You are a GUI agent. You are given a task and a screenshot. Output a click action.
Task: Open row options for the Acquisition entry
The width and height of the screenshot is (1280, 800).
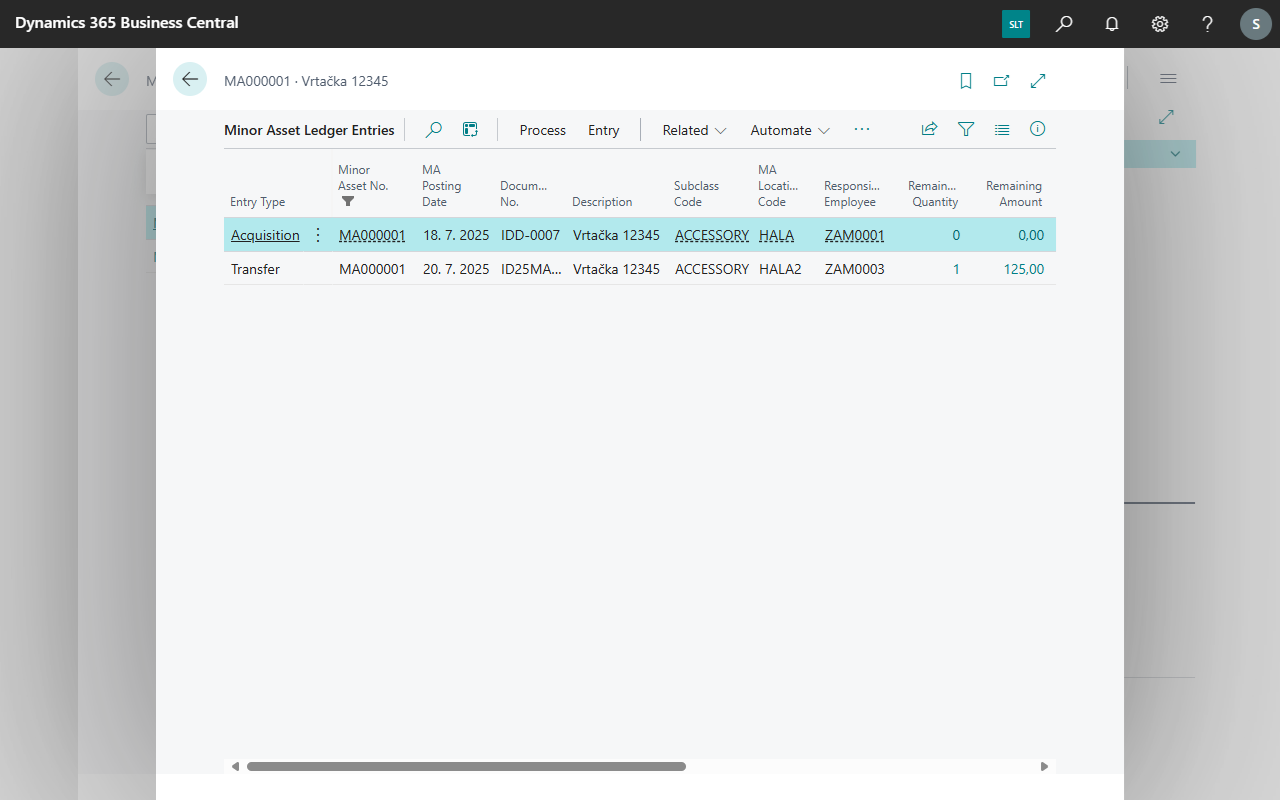(318, 236)
